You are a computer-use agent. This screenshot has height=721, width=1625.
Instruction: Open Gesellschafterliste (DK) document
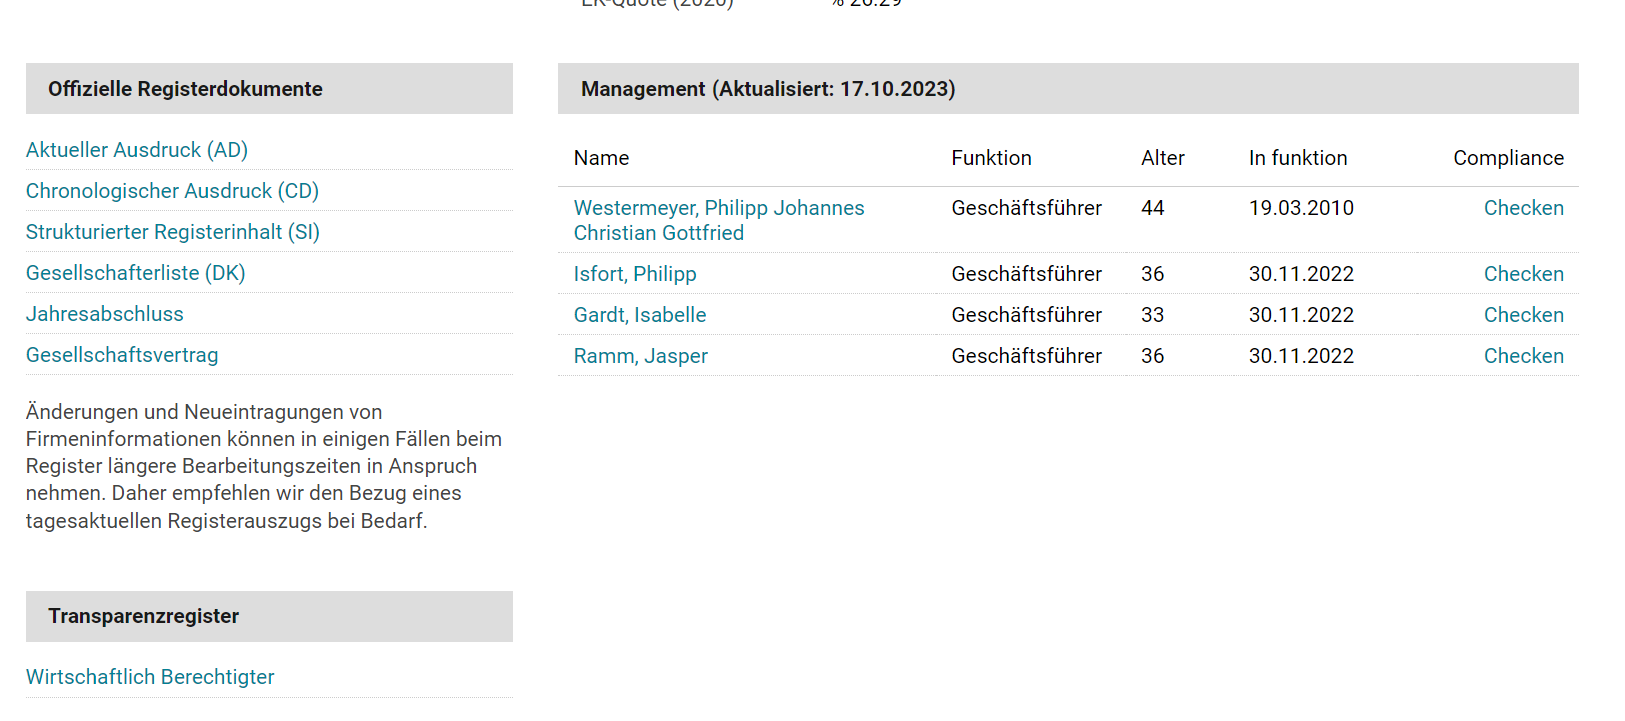(x=136, y=273)
